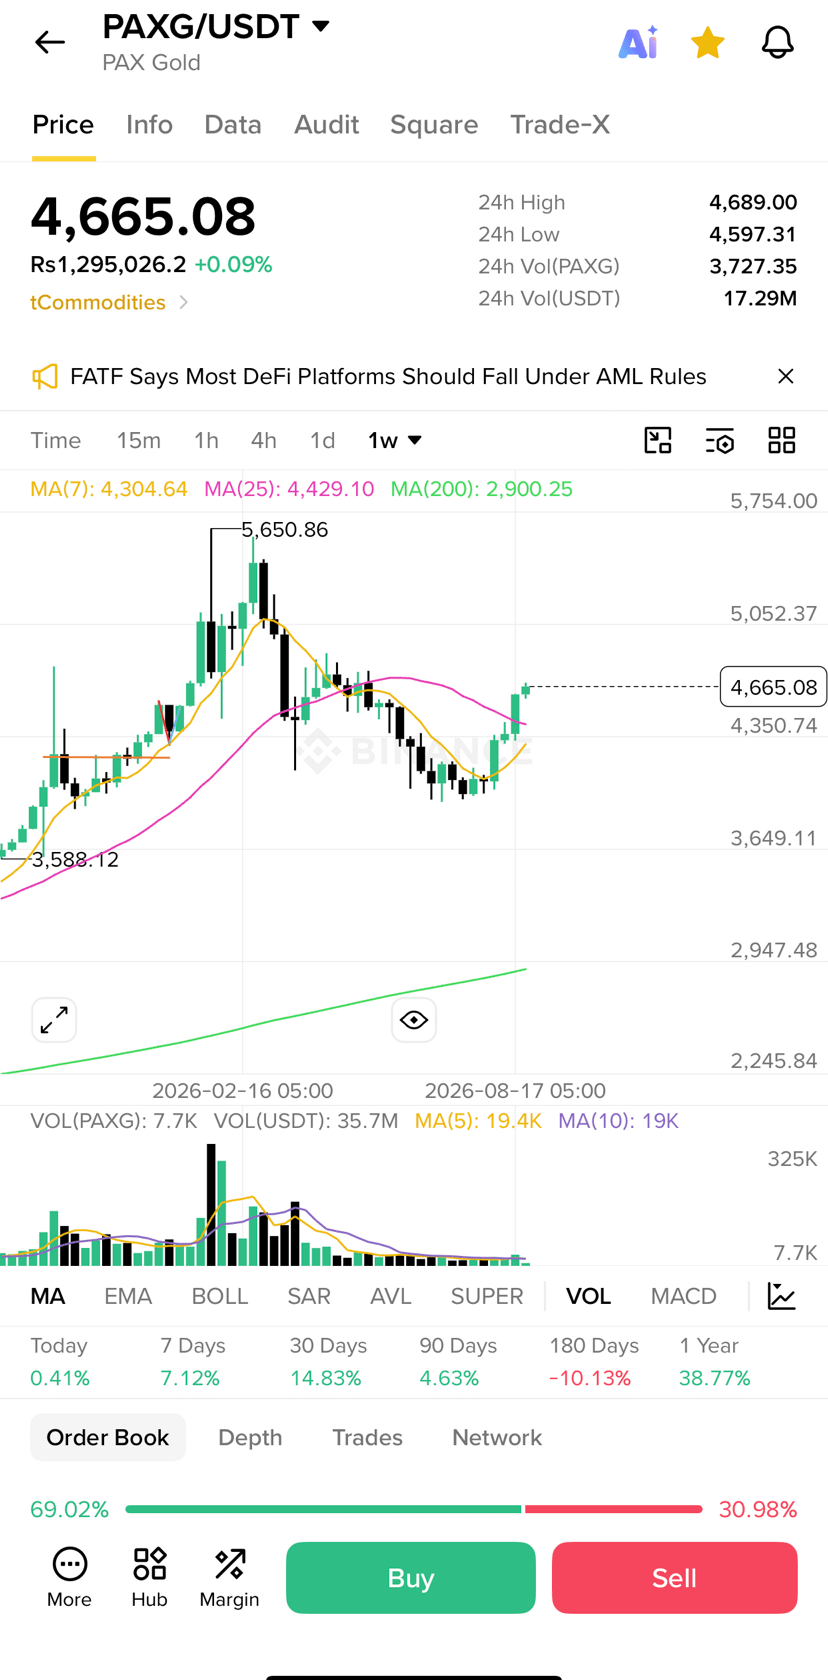Toggle chart visibility eye icon
The height and width of the screenshot is (1680, 828).
414,1020
